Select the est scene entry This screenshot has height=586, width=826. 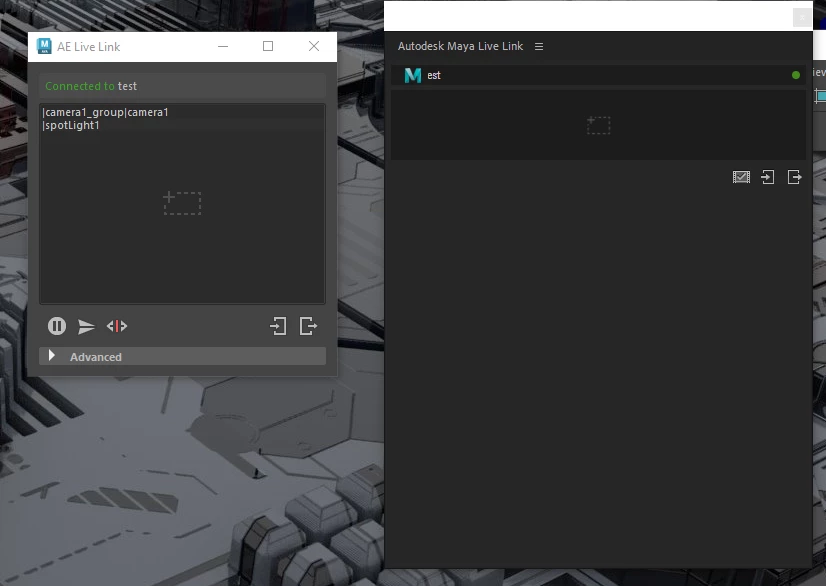598,75
